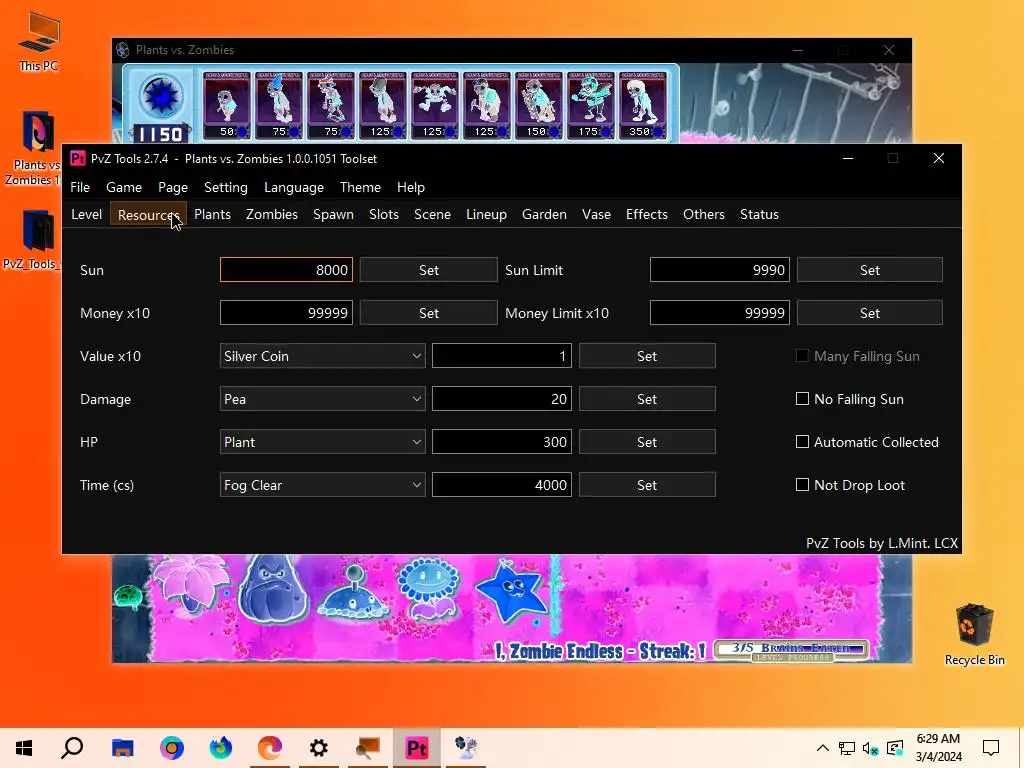1024x768 pixels.
Task: Click Set button for Money x10
Action: [428, 313]
